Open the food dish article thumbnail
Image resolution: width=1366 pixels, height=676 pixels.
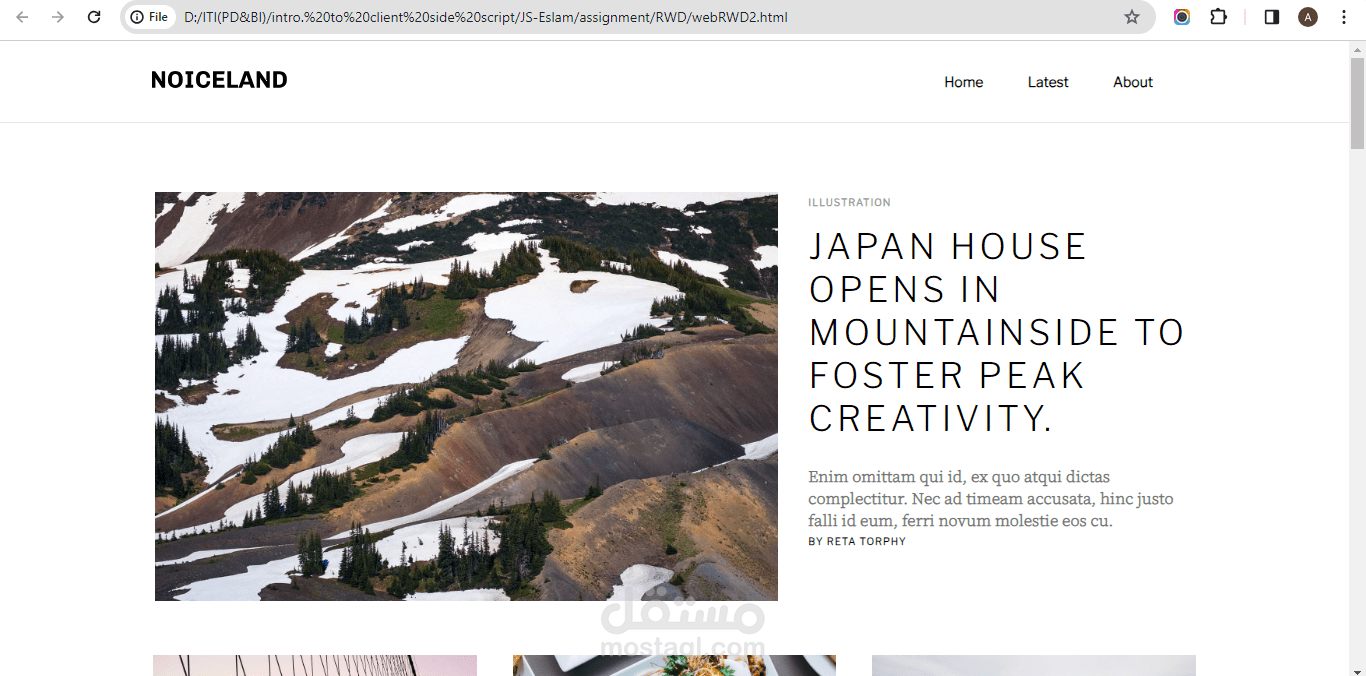(674, 665)
